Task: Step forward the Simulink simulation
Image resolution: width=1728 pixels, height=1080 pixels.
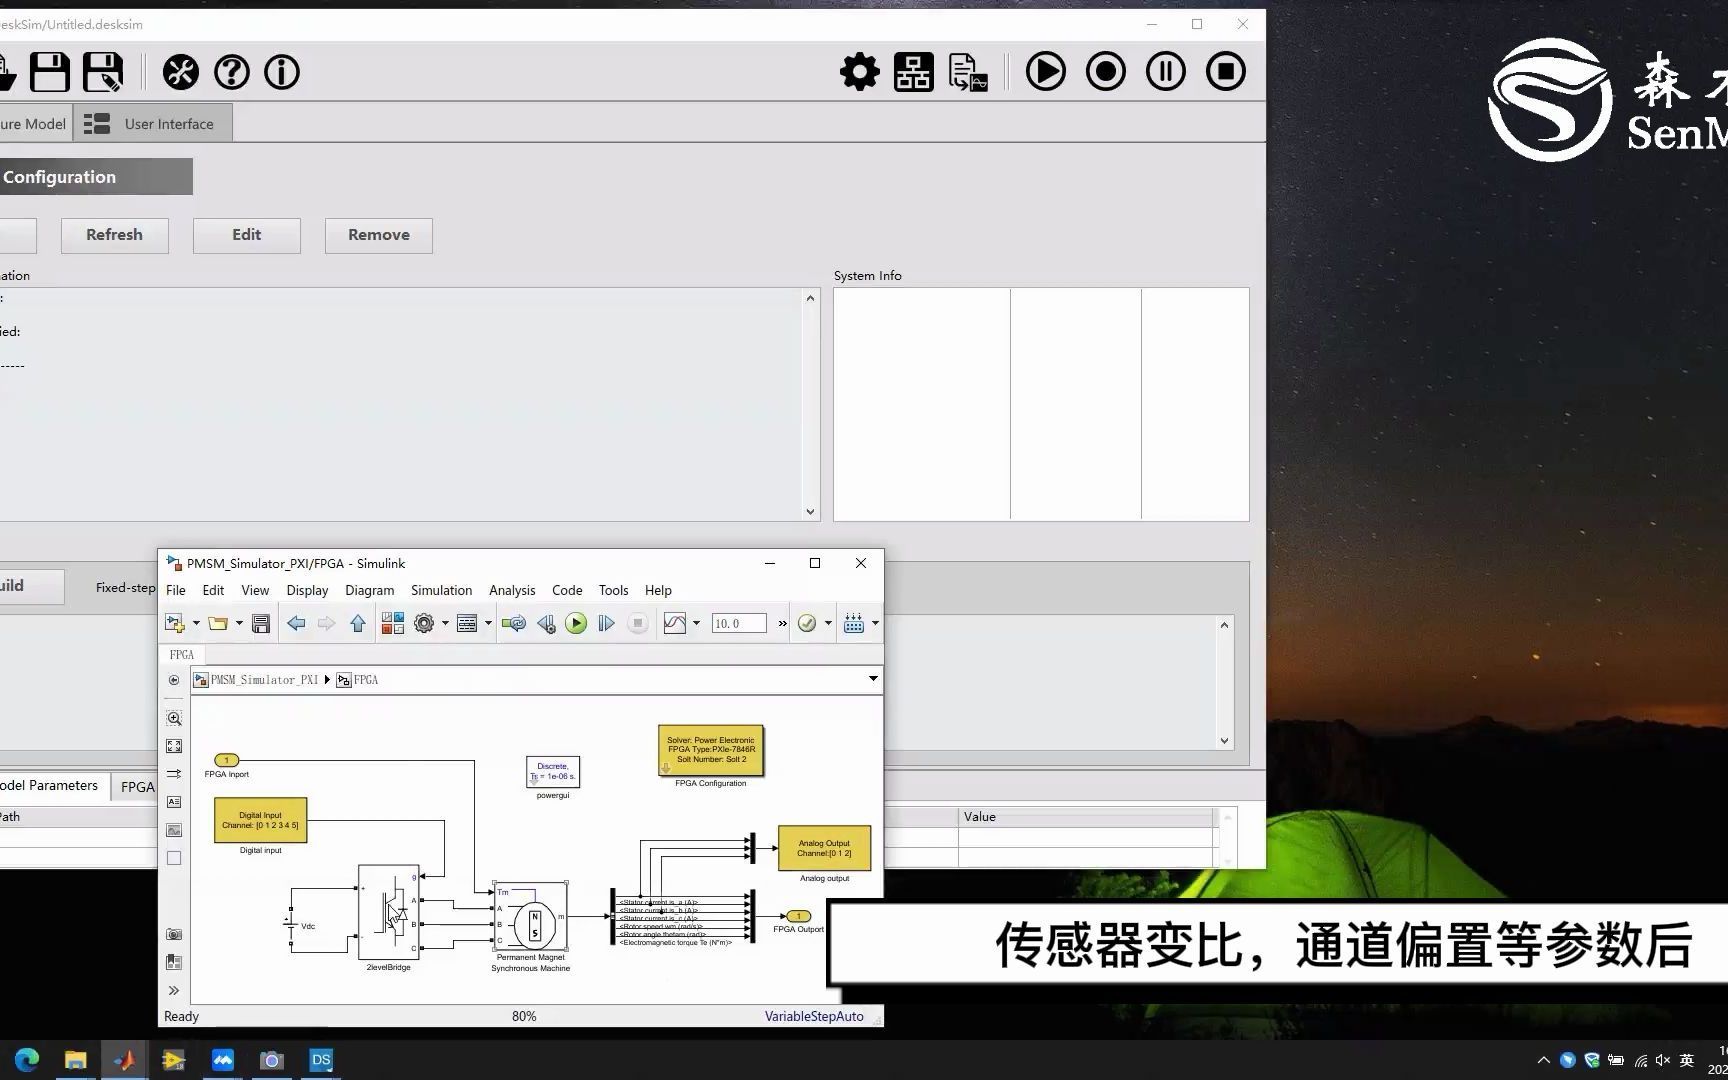Action: pyautogui.click(x=606, y=623)
